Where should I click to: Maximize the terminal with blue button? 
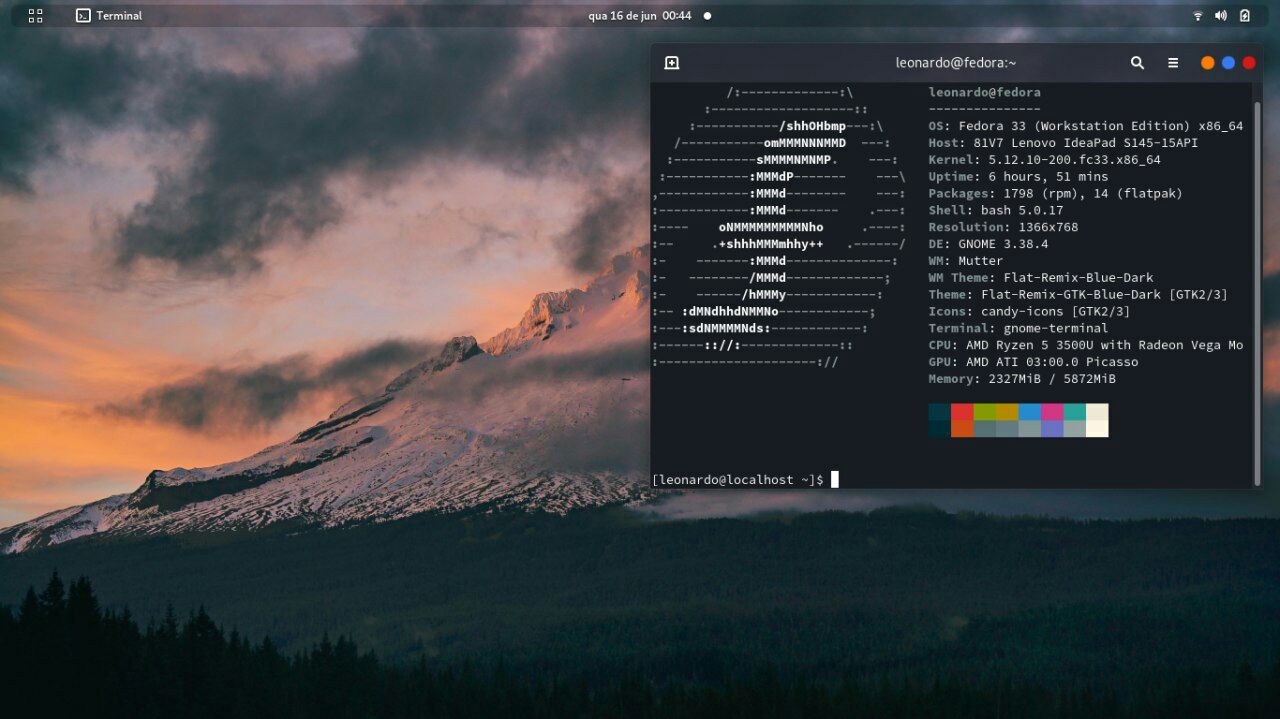pyautogui.click(x=1228, y=62)
